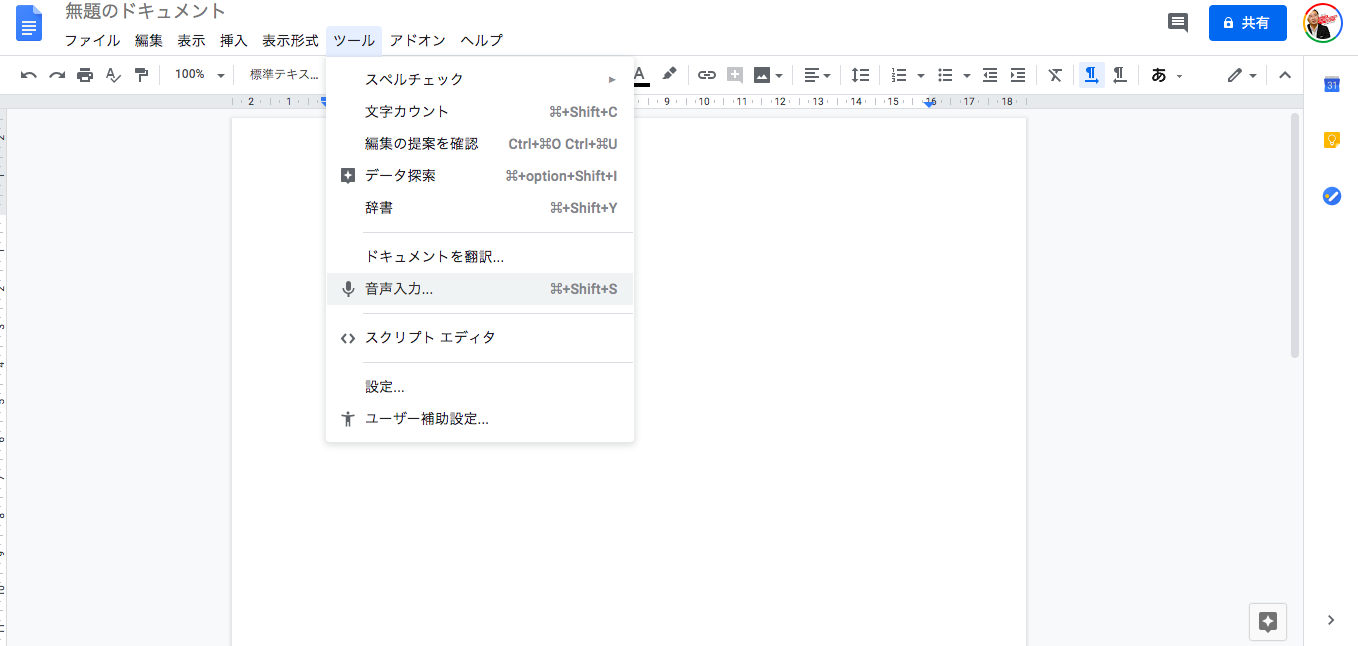The height and width of the screenshot is (646, 1358).
Task: Click the print icon
Action: (x=85, y=75)
